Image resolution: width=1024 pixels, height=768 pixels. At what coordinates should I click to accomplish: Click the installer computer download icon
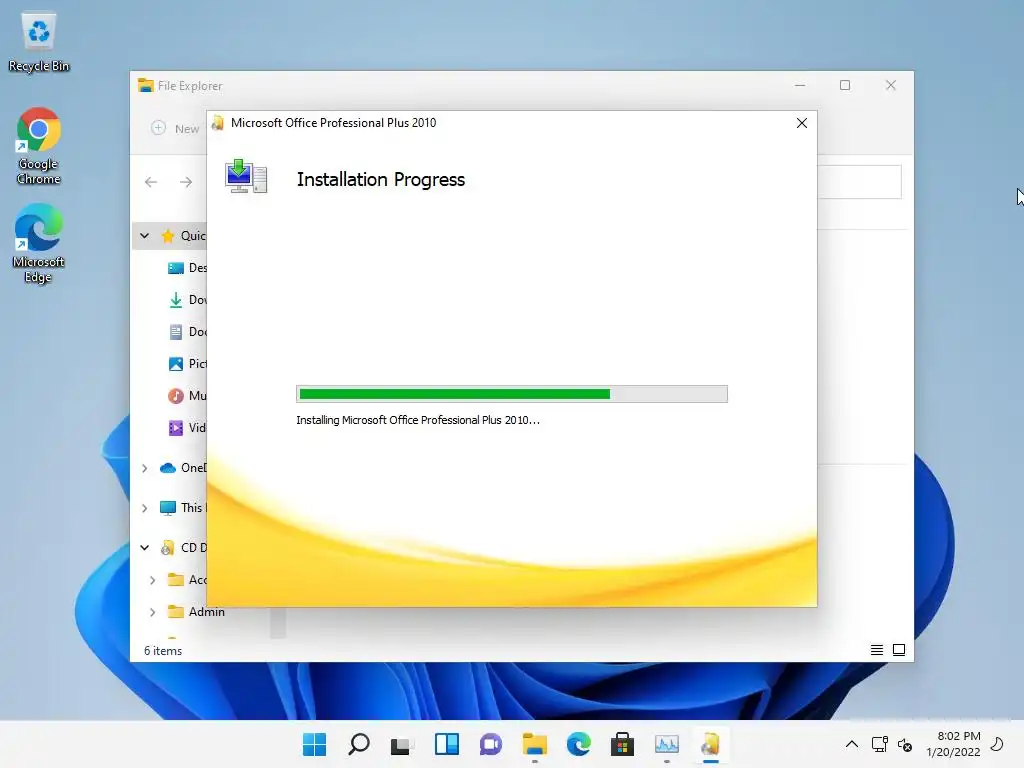(x=246, y=176)
